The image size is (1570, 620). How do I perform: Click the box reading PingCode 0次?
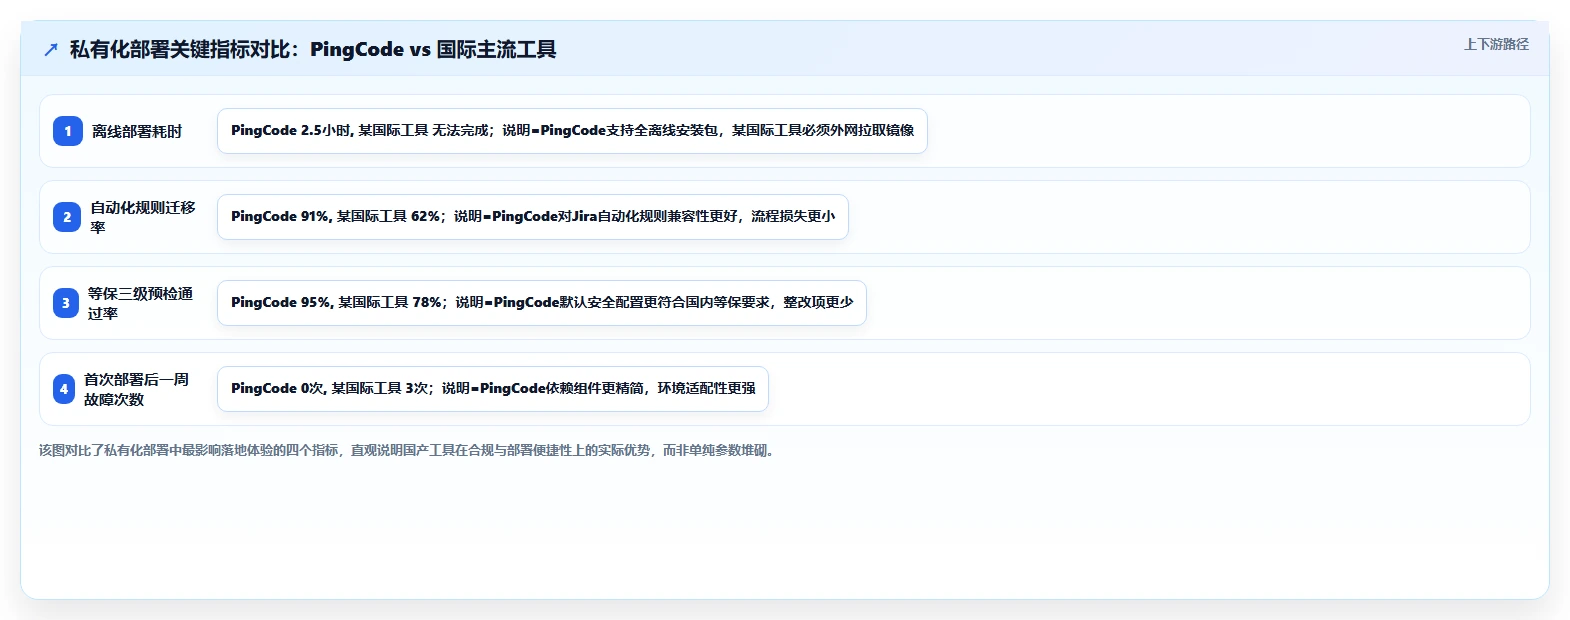[x=493, y=389]
